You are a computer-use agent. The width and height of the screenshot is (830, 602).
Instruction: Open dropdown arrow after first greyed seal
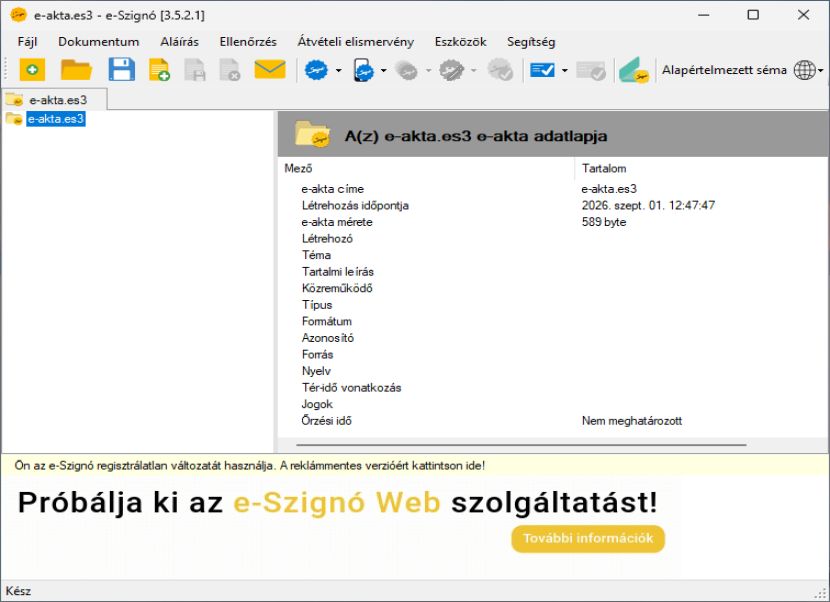tap(428, 70)
